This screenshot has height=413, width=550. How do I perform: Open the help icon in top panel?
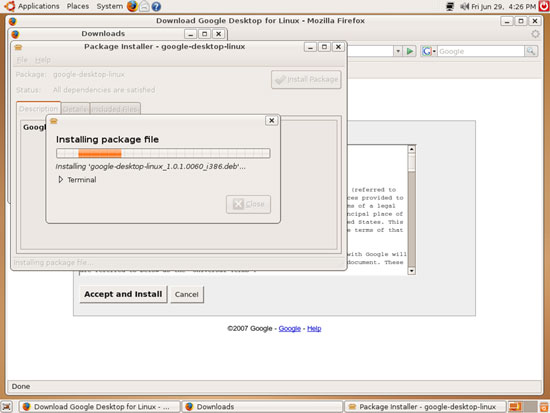click(156, 6)
